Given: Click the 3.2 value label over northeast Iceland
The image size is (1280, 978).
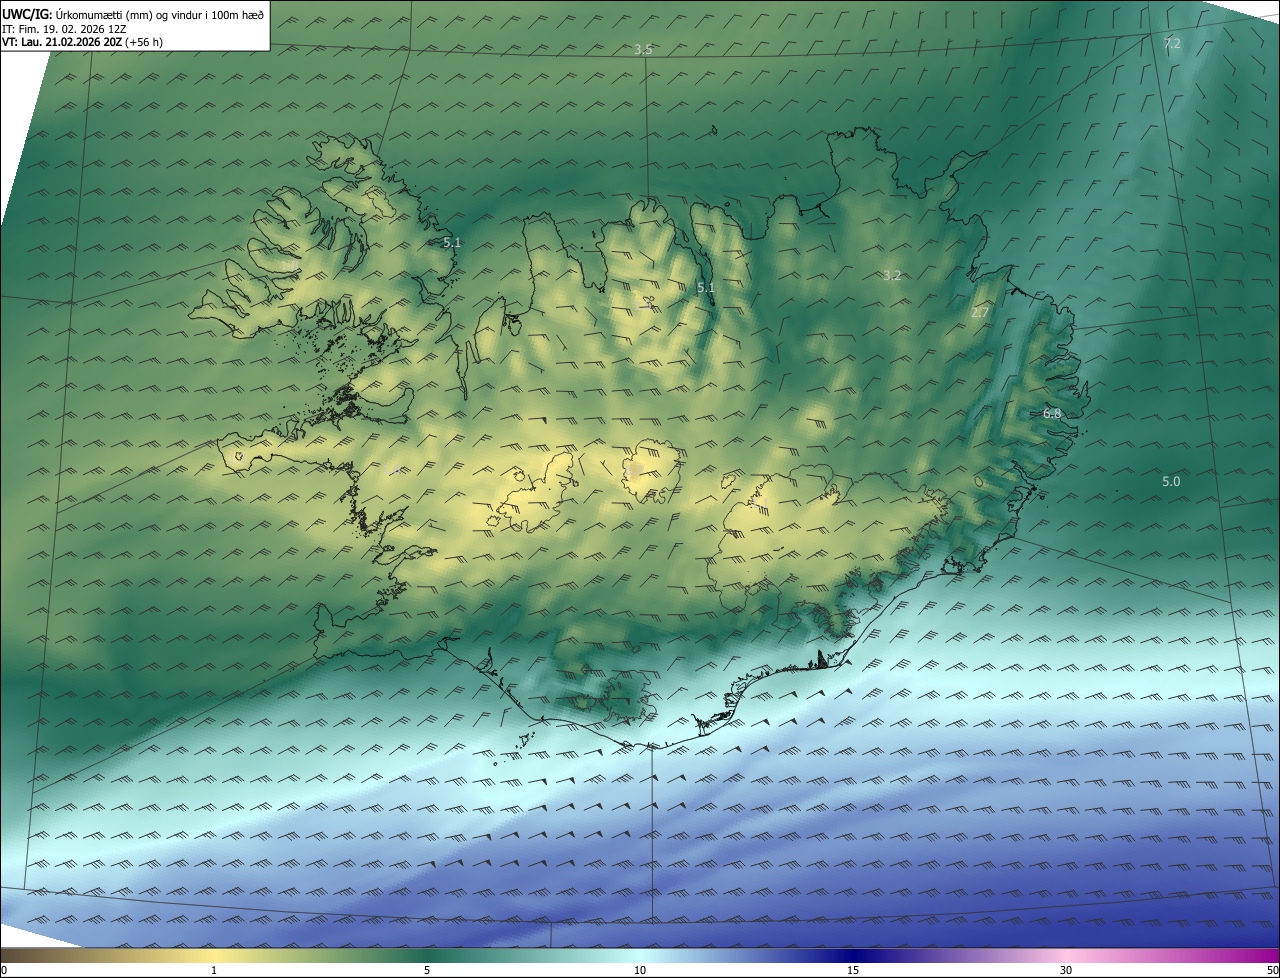Looking at the screenshot, I should pyautogui.click(x=892, y=275).
